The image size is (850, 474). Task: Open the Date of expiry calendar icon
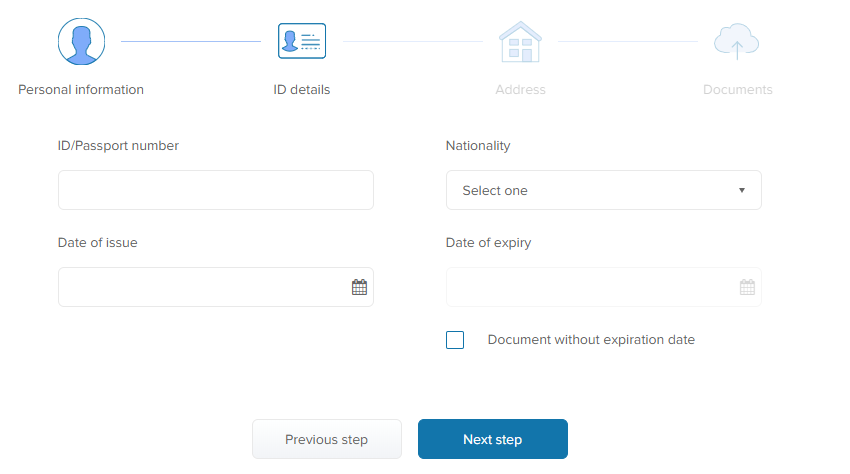point(747,287)
